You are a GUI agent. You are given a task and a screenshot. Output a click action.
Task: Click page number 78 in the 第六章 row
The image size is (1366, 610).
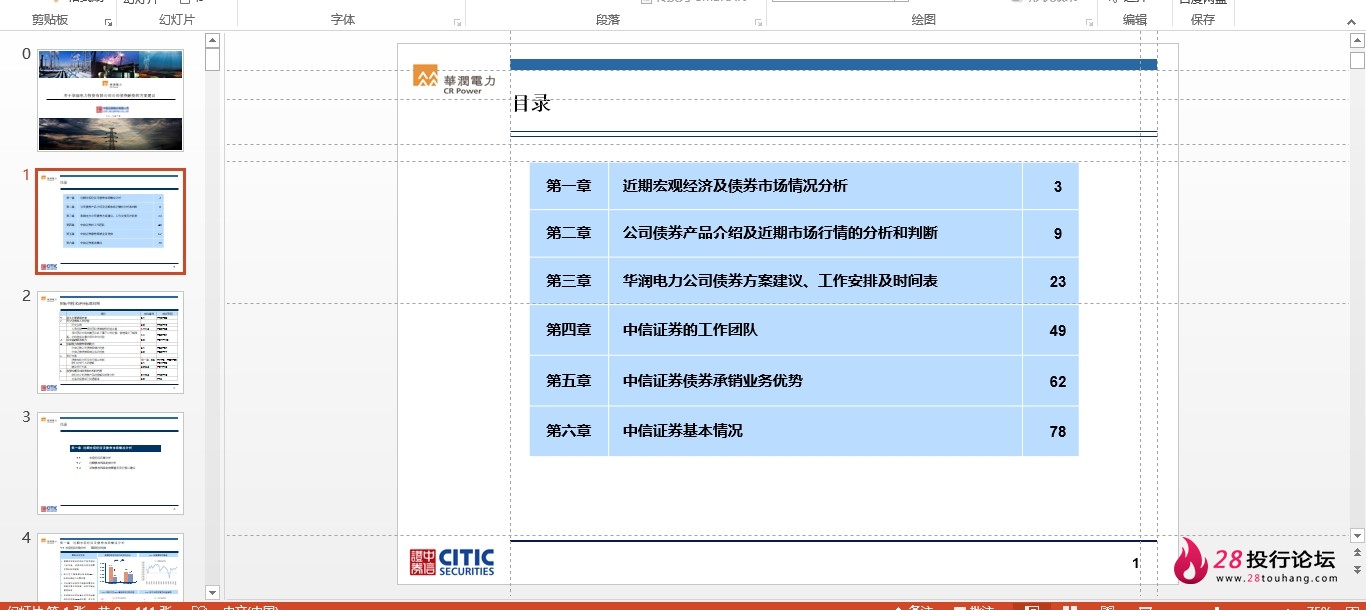point(1058,432)
